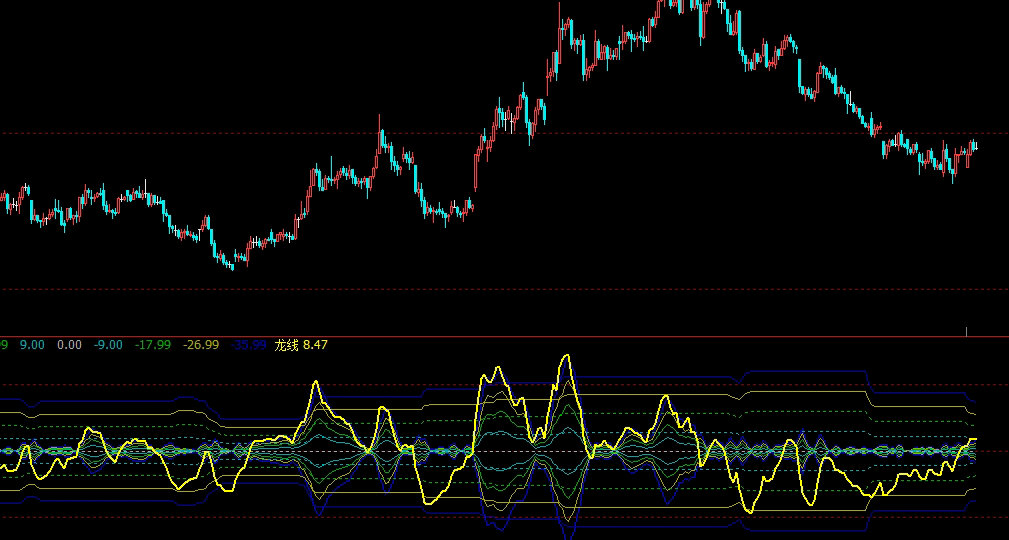
Task: Click the cyan 9.00 level label
Action: point(32,345)
